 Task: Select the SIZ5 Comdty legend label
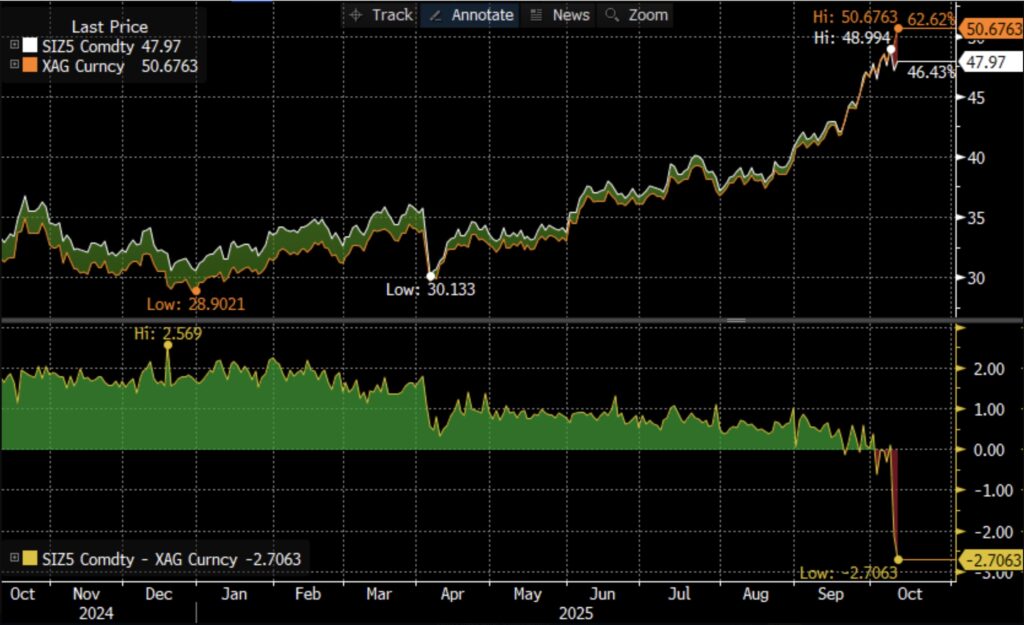pos(87,46)
